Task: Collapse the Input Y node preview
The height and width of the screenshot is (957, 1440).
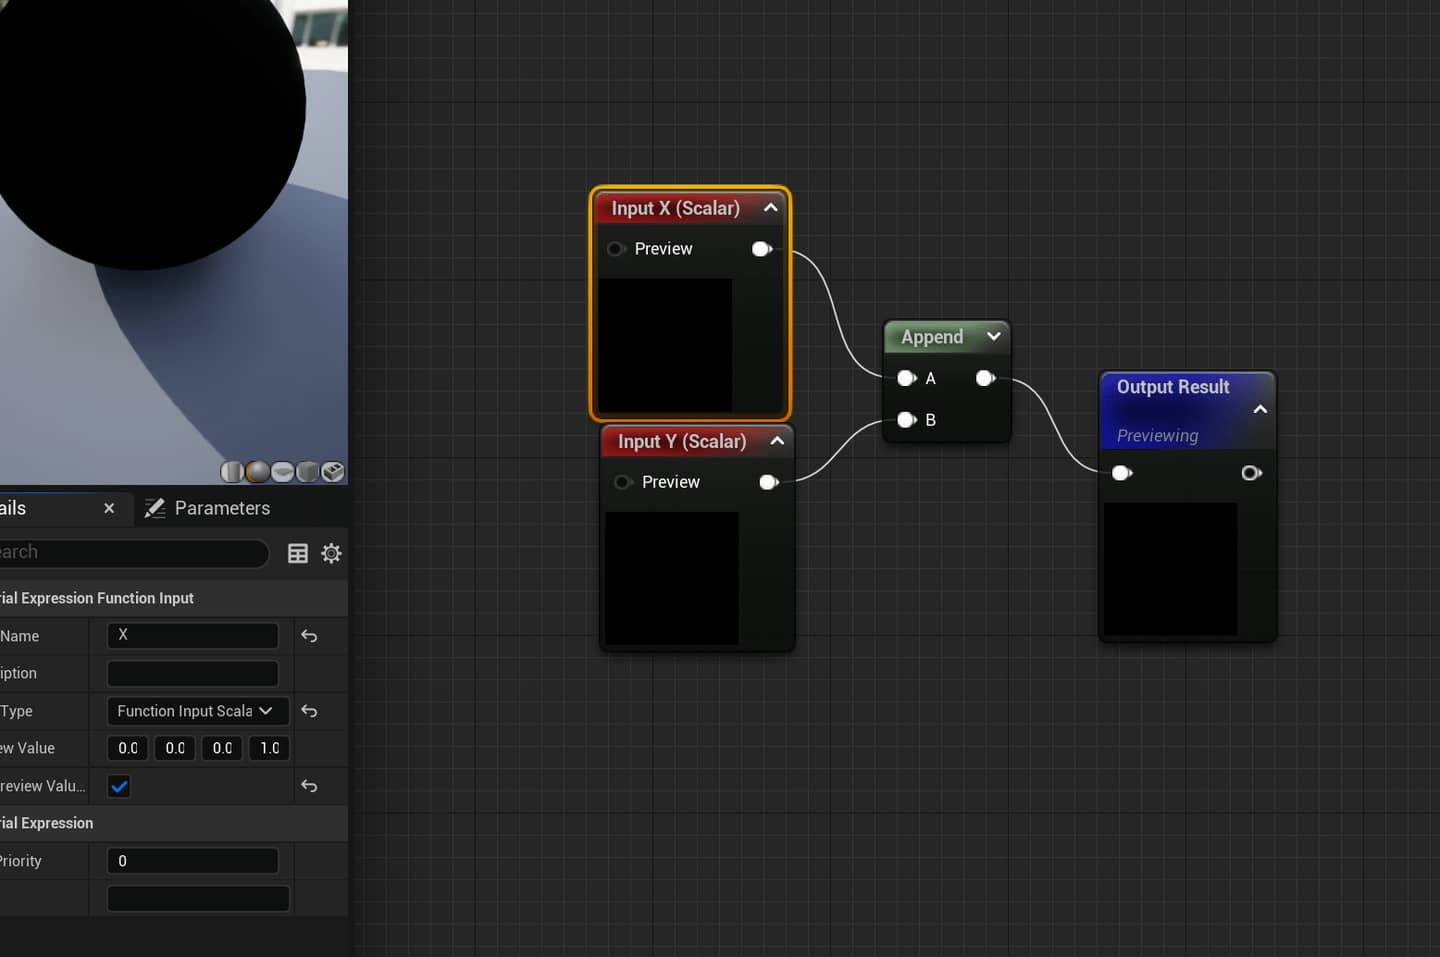Action: tap(777, 441)
